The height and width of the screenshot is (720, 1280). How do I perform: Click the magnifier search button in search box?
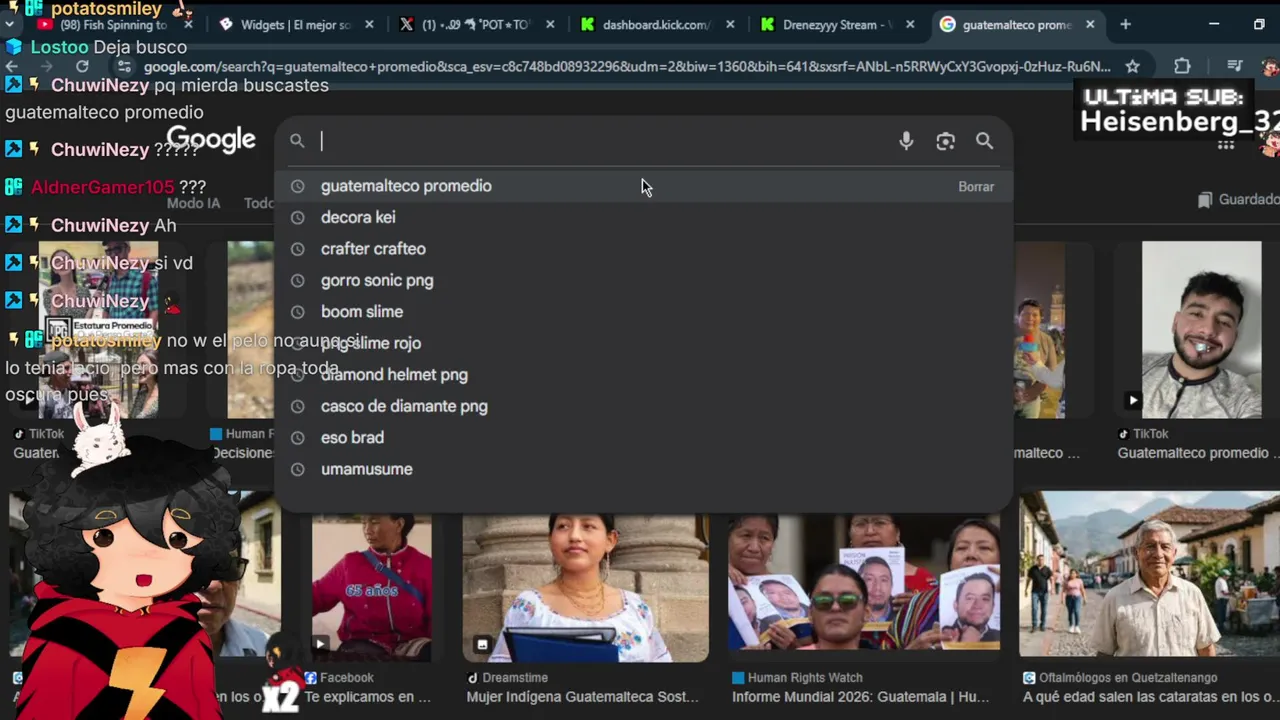pos(984,141)
